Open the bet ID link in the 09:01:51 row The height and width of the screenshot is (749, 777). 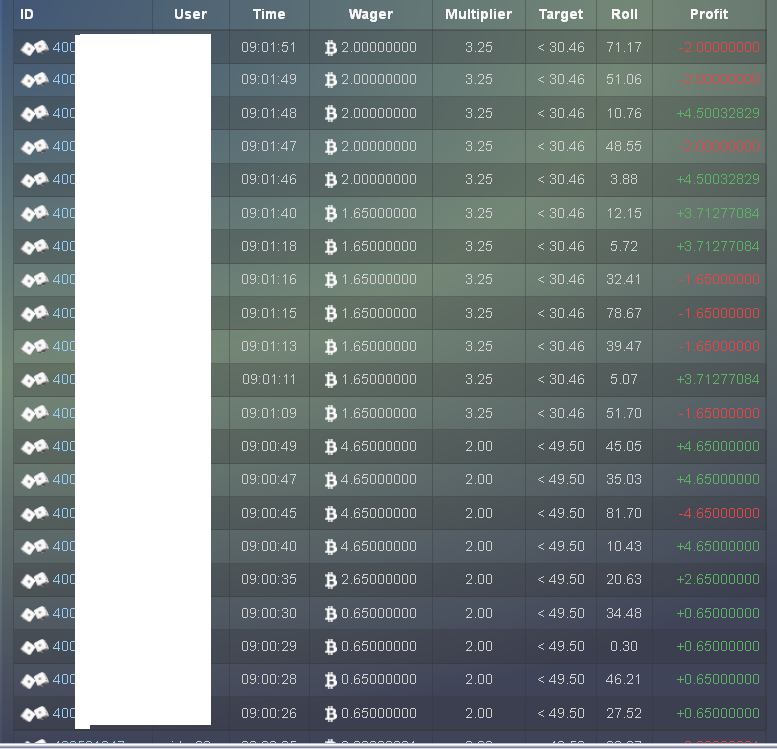[x=64, y=48]
